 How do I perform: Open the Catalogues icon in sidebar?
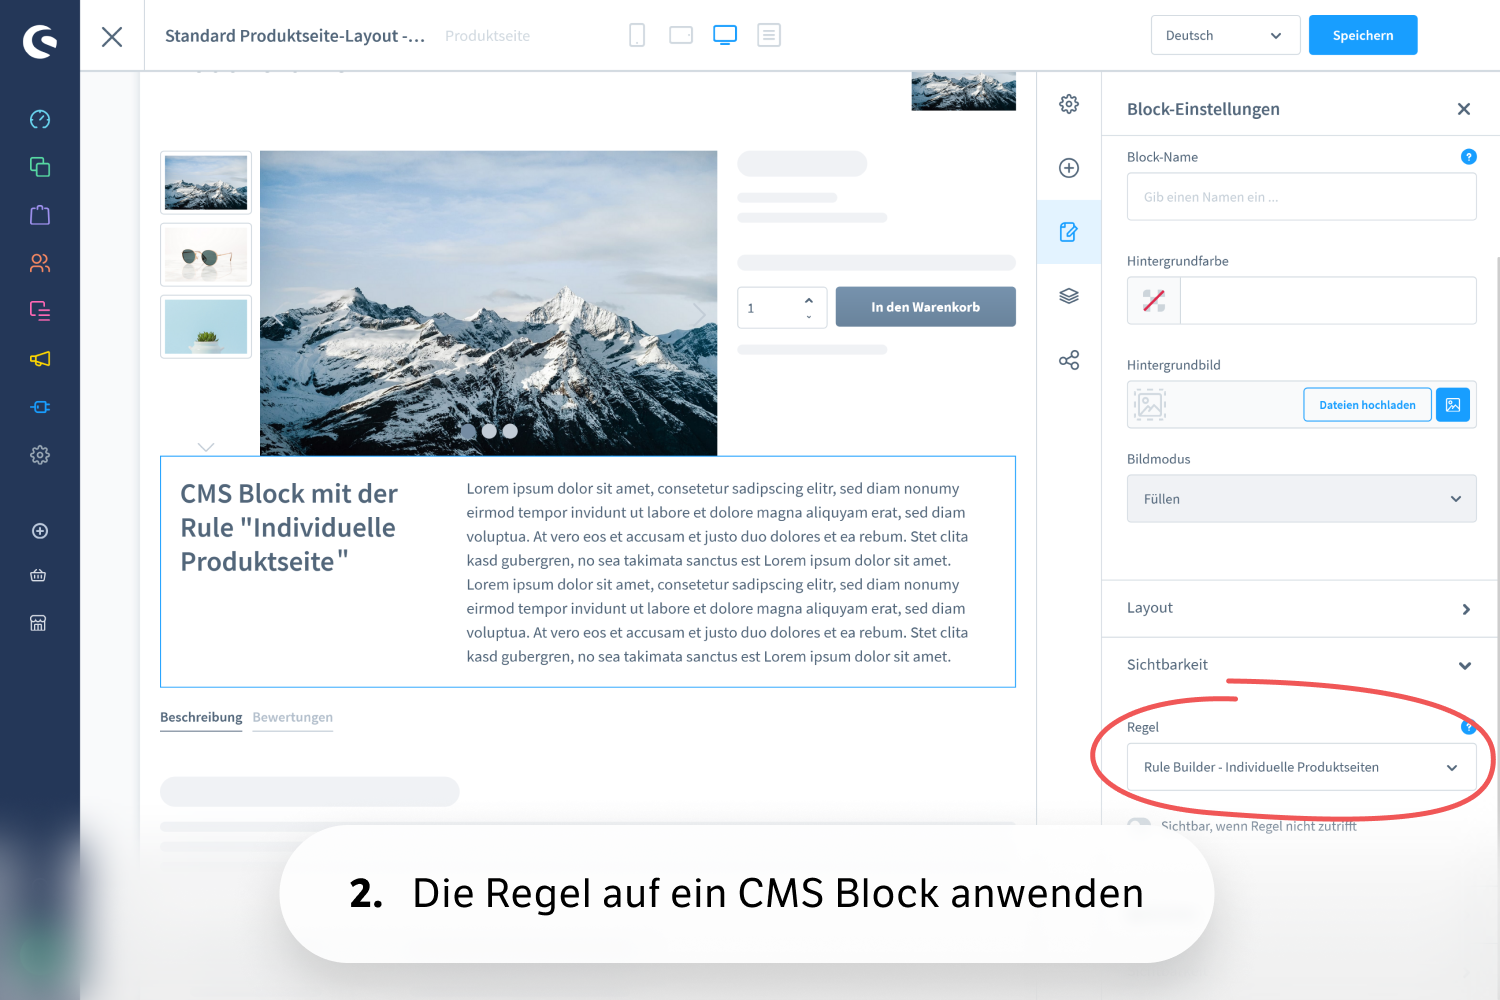point(40,167)
